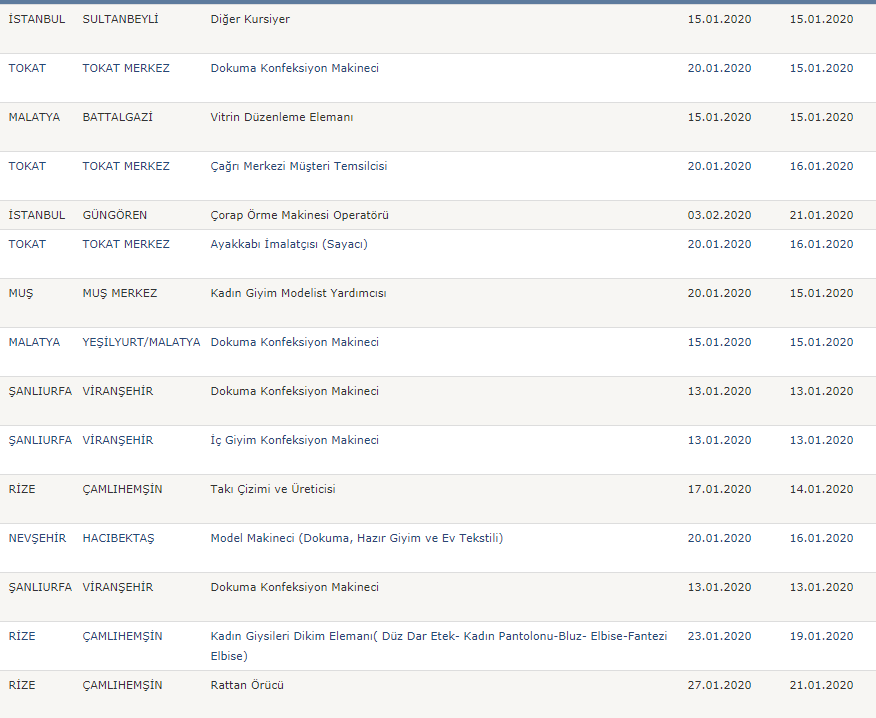
Task: Select the 03.02.2020 start date cell
Action: (719, 215)
